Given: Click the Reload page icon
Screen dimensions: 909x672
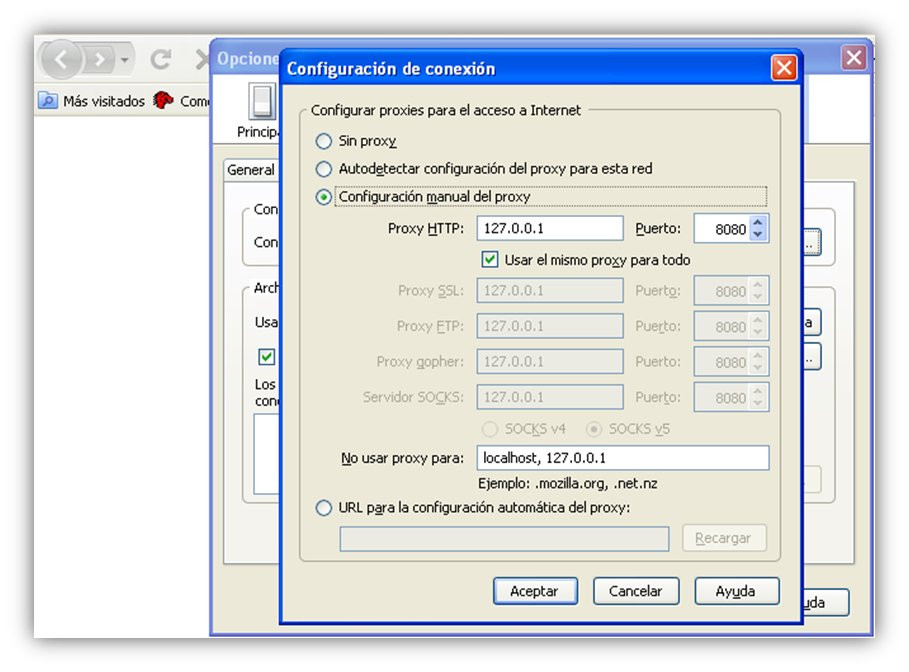Looking at the screenshot, I should tap(161, 59).
